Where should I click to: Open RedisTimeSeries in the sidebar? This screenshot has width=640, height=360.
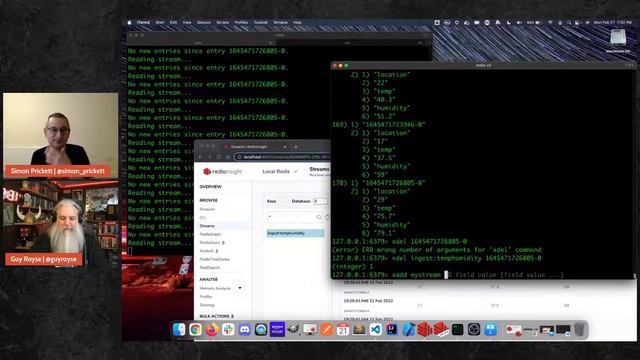click(215, 259)
